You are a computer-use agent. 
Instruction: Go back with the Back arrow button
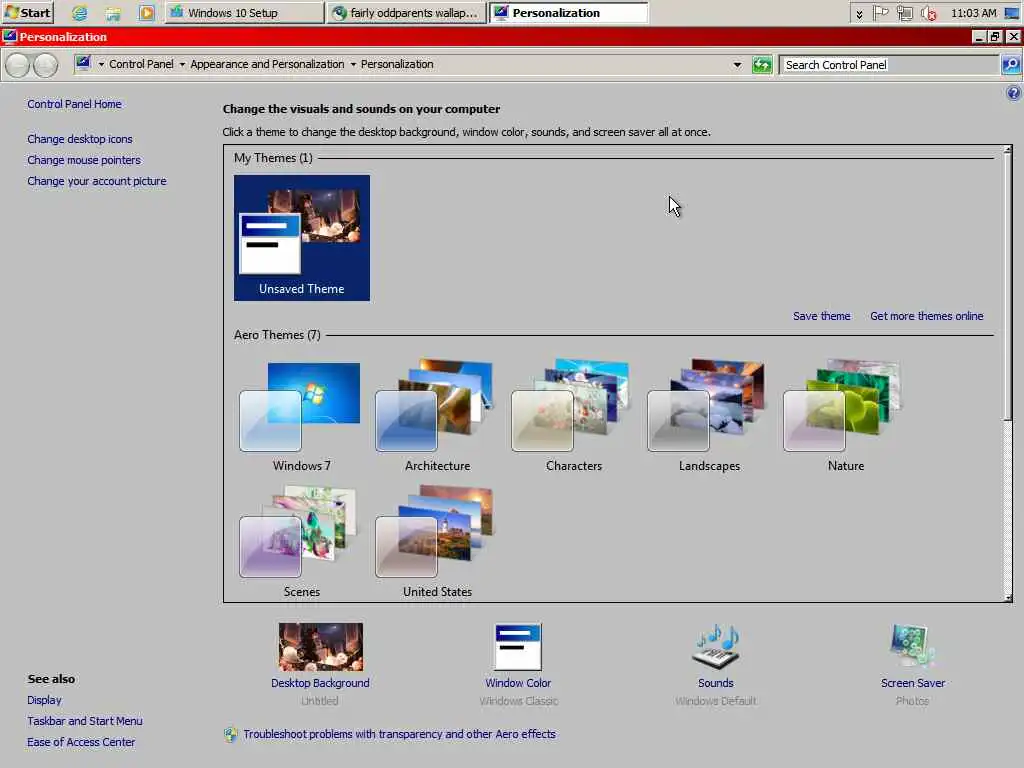click(x=18, y=65)
